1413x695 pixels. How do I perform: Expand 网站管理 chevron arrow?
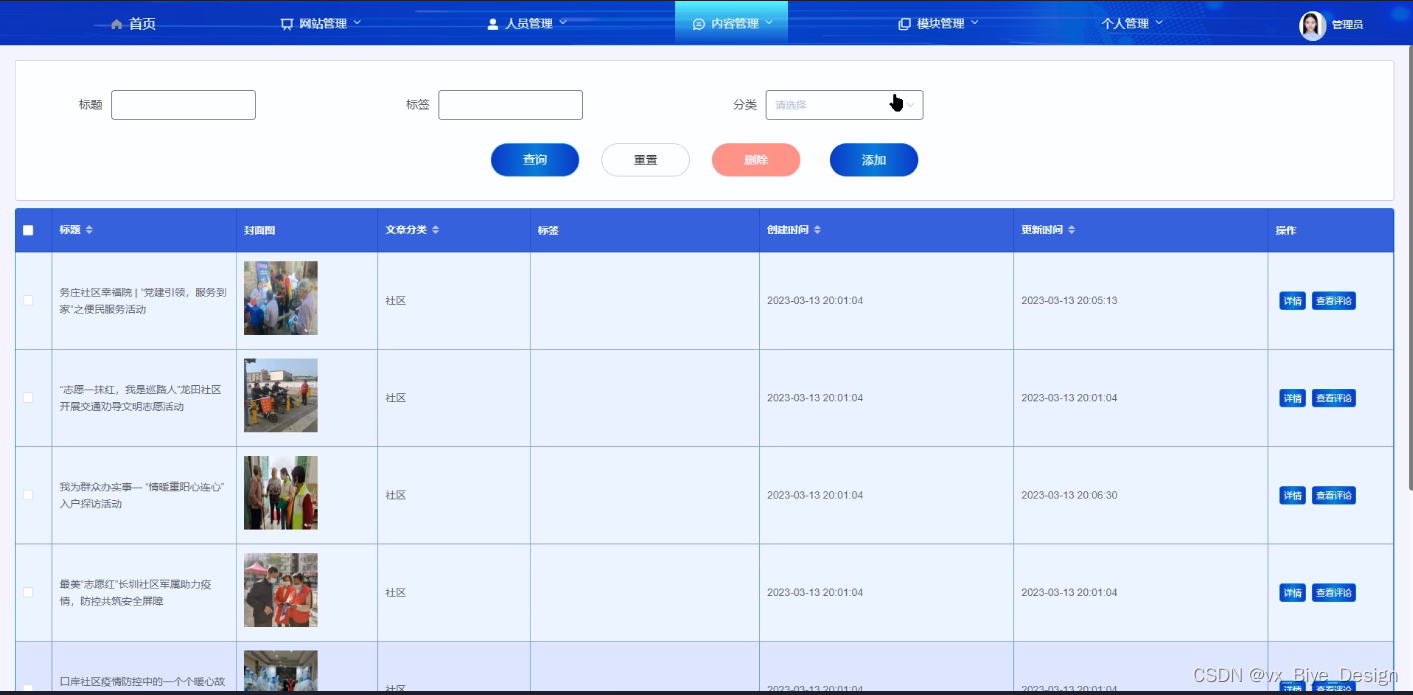(357, 22)
